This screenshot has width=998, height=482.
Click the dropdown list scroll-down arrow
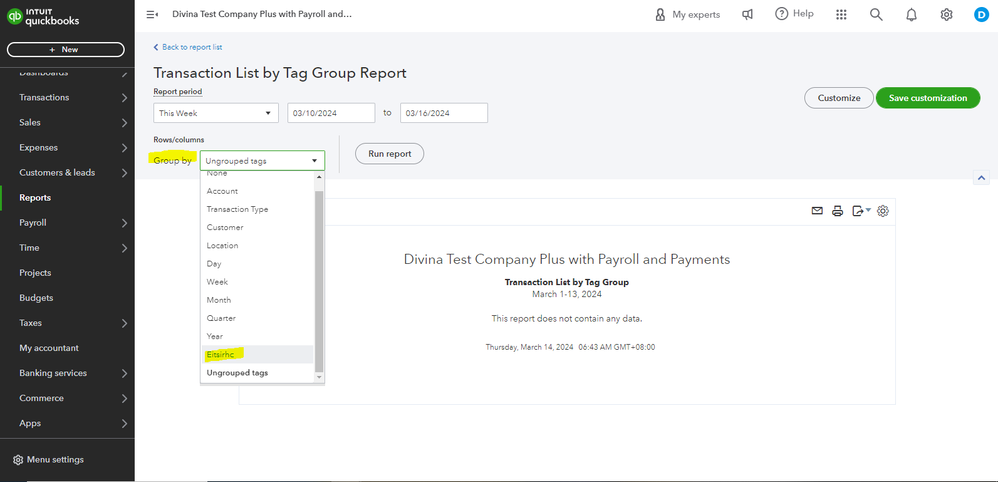pyautogui.click(x=320, y=378)
